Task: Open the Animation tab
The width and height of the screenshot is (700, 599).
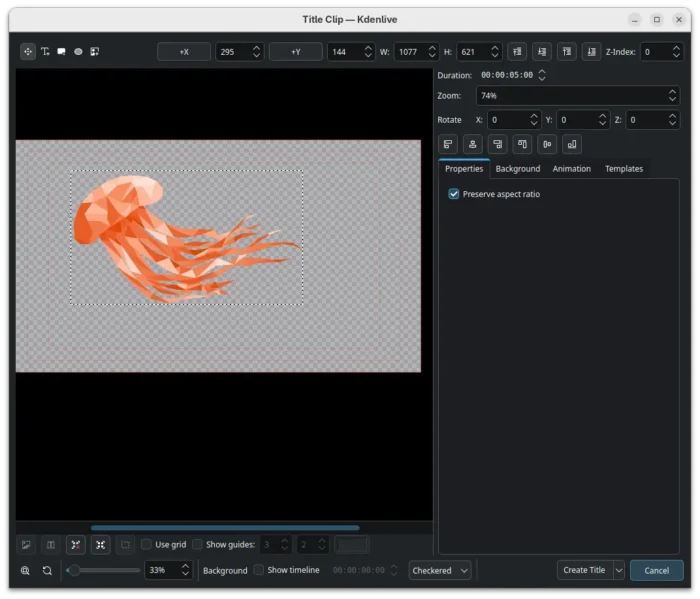Action: point(571,169)
